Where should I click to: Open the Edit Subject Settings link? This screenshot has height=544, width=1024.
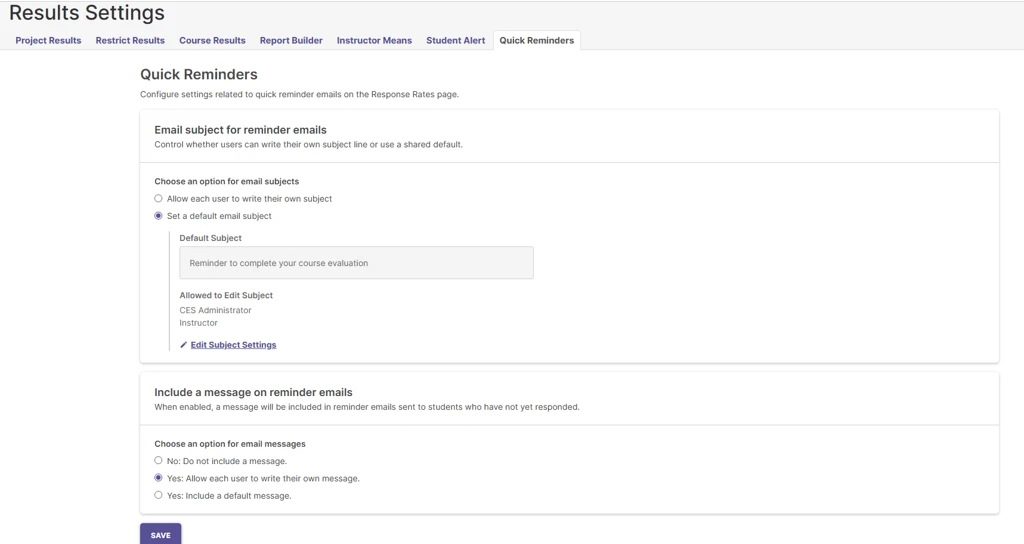[233, 345]
